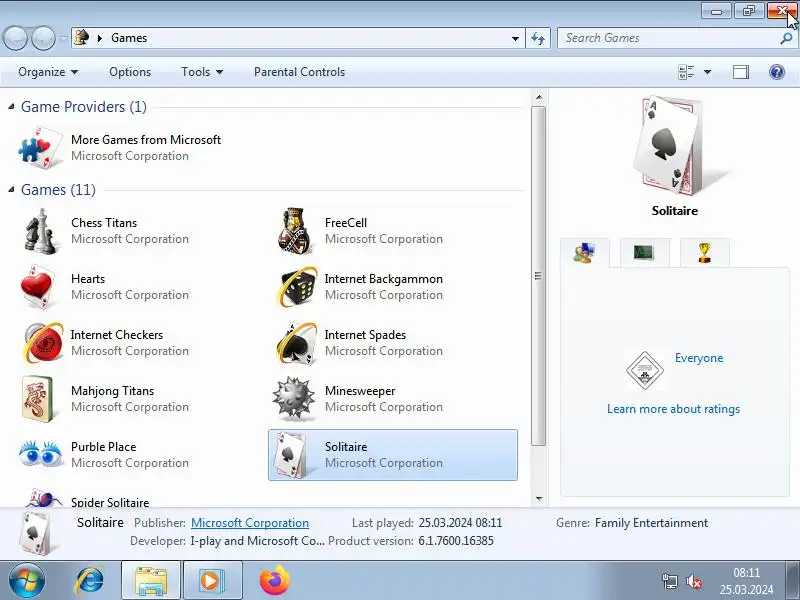Select the Internet Backgammon dice icon
This screenshot has width=800, height=600.
tap(298, 287)
